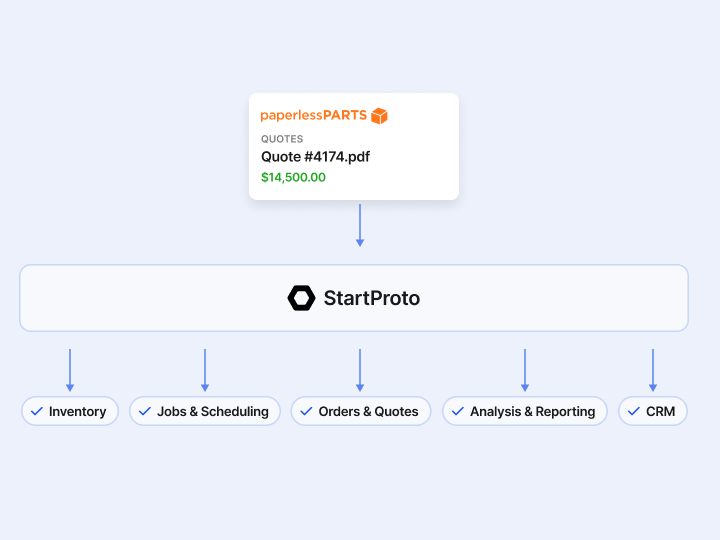
Task: Click the checkmark beside CRM
Action: click(634, 411)
